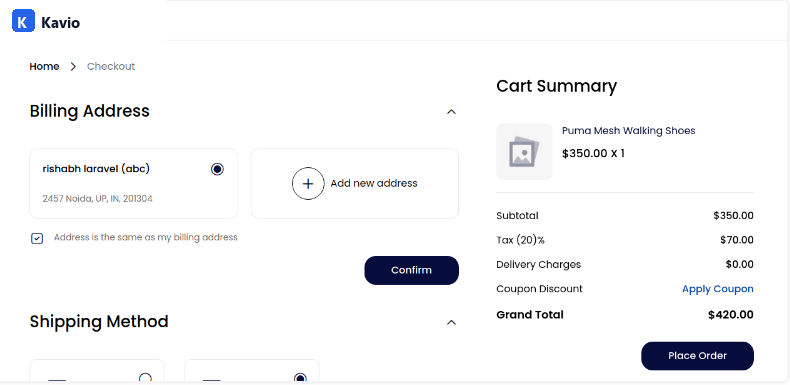The image size is (790, 385).
Task: Click the Delivery Charges label
Action: (539, 265)
